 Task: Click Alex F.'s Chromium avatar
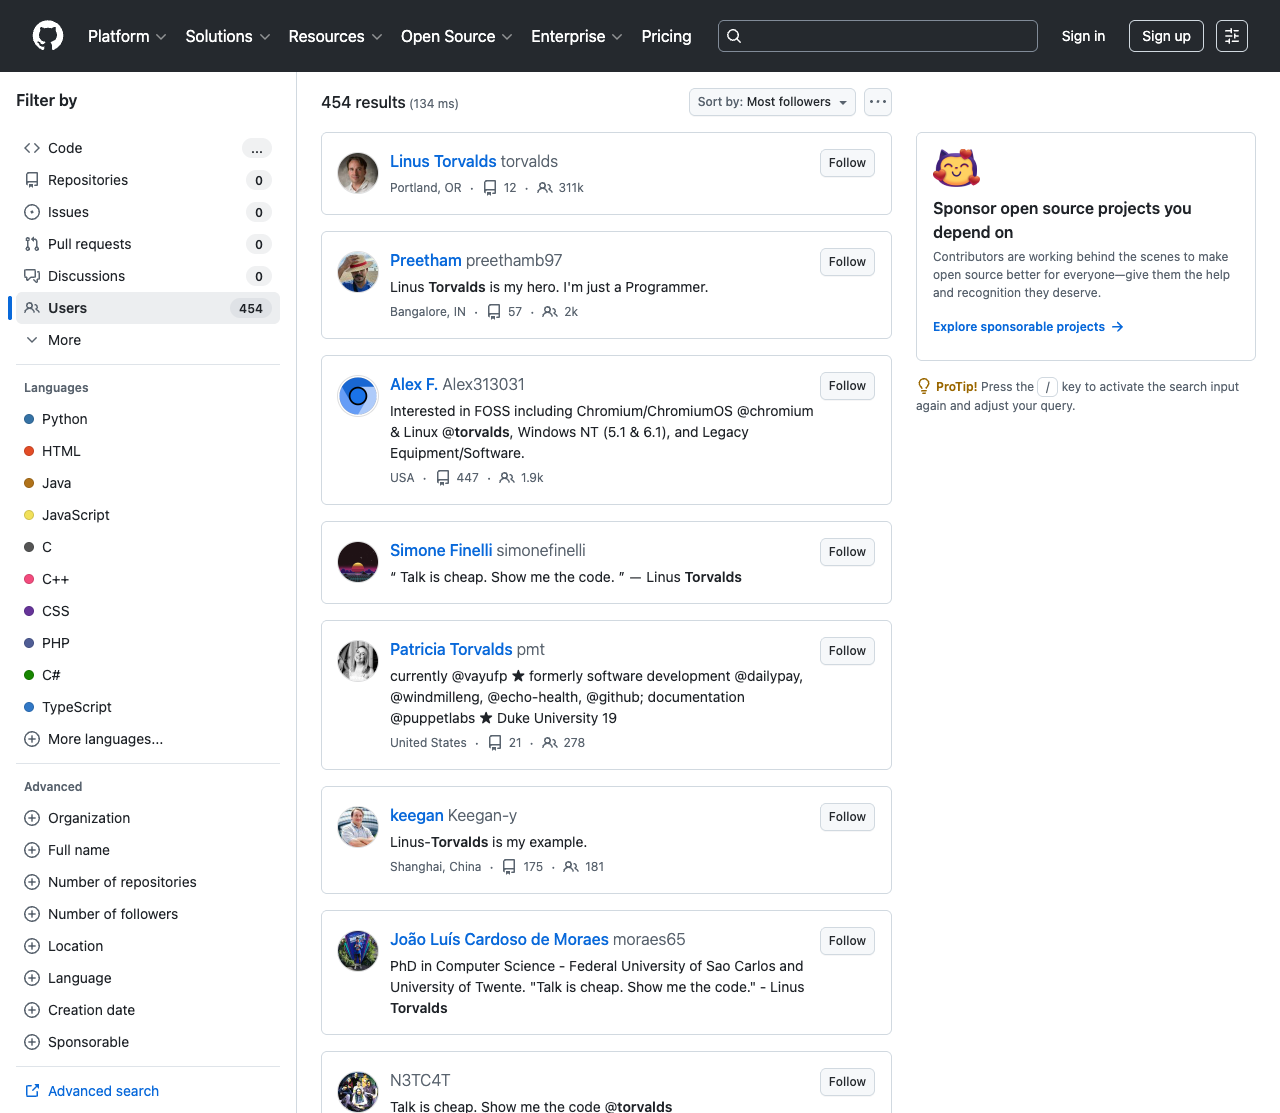(358, 396)
